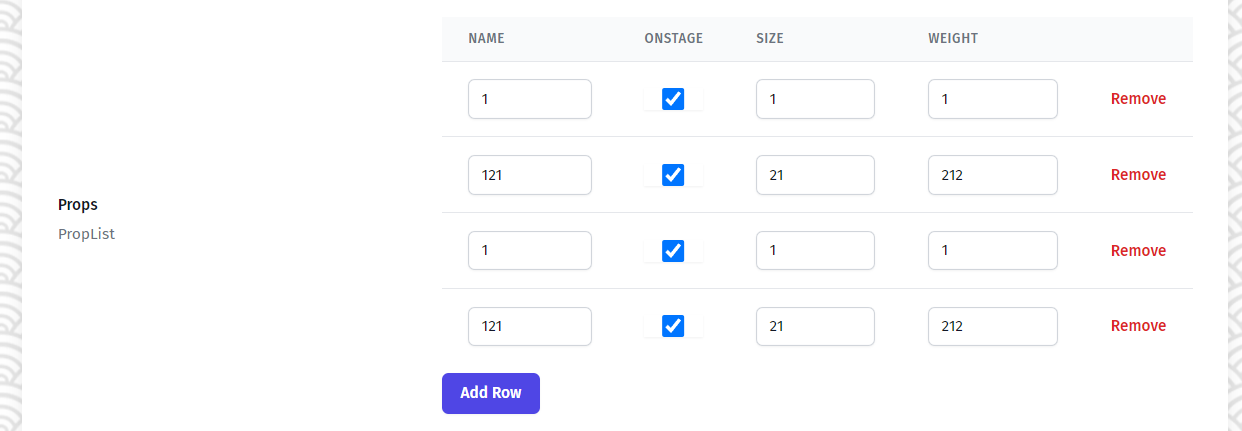Click Remove on the second prop row
This screenshot has height=431, width=1242.
coord(1138,175)
